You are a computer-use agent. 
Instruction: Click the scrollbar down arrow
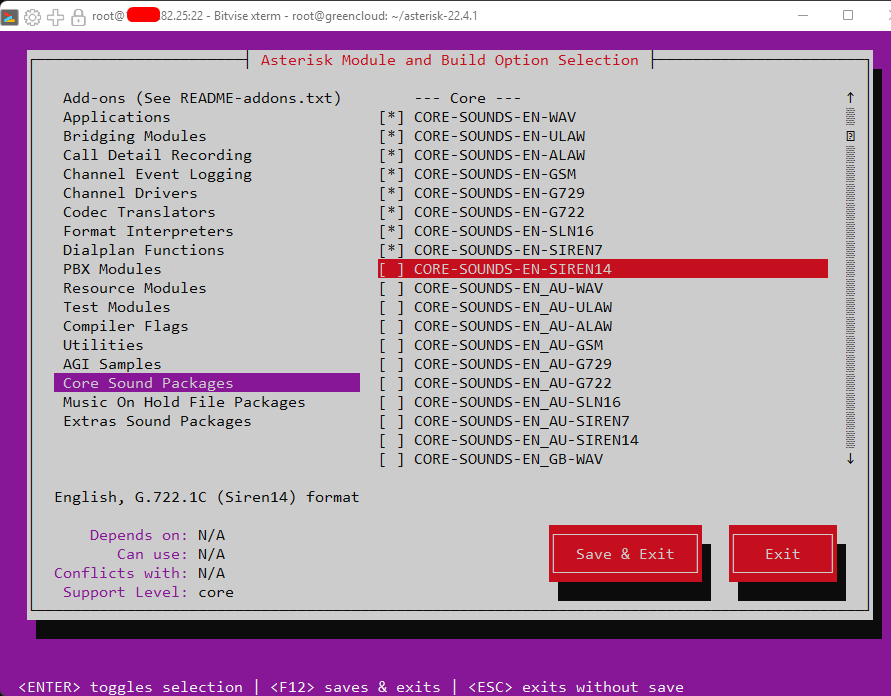(850, 459)
